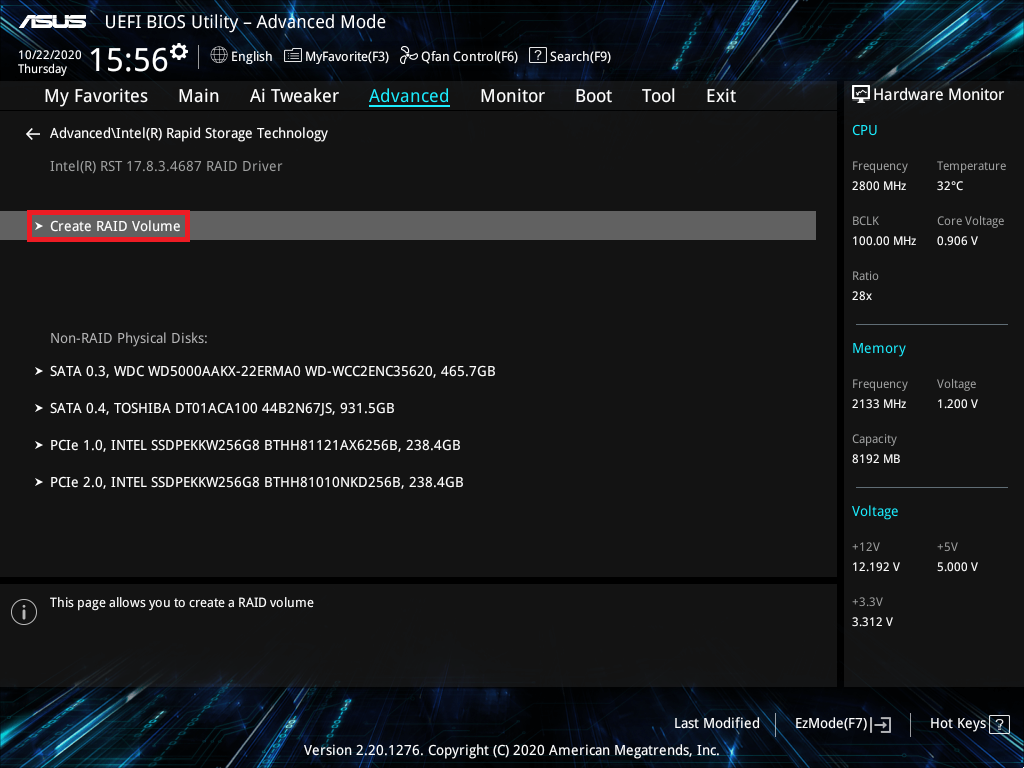Switch to EzMode(F7)
The height and width of the screenshot is (768, 1024).
click(x=842, y=723)
